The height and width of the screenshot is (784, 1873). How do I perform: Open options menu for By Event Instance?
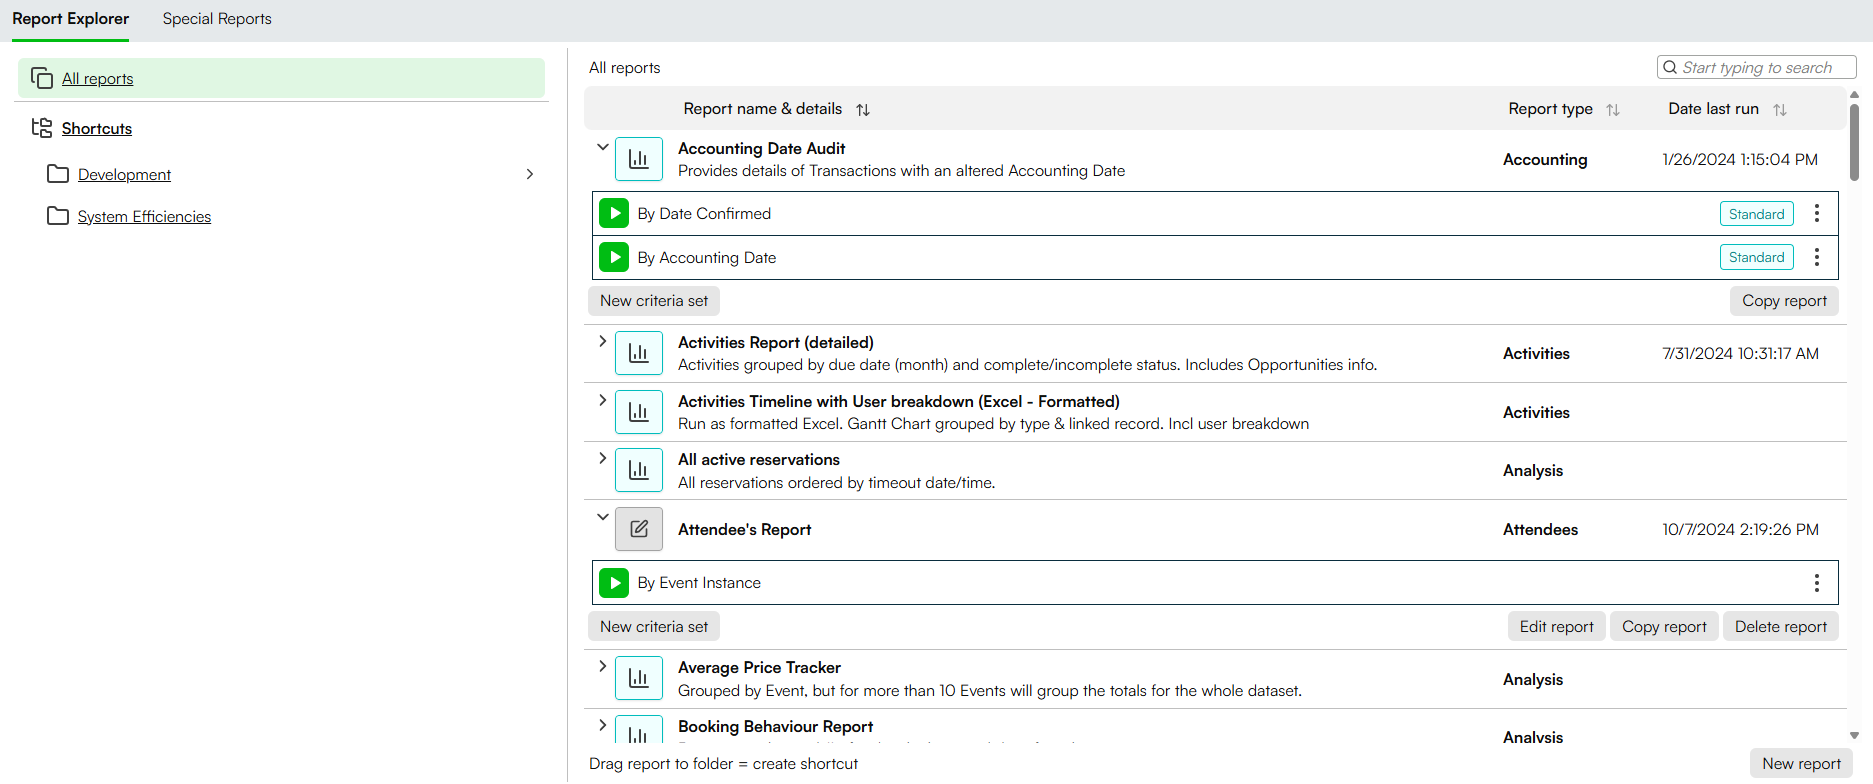pos(1817,582)
